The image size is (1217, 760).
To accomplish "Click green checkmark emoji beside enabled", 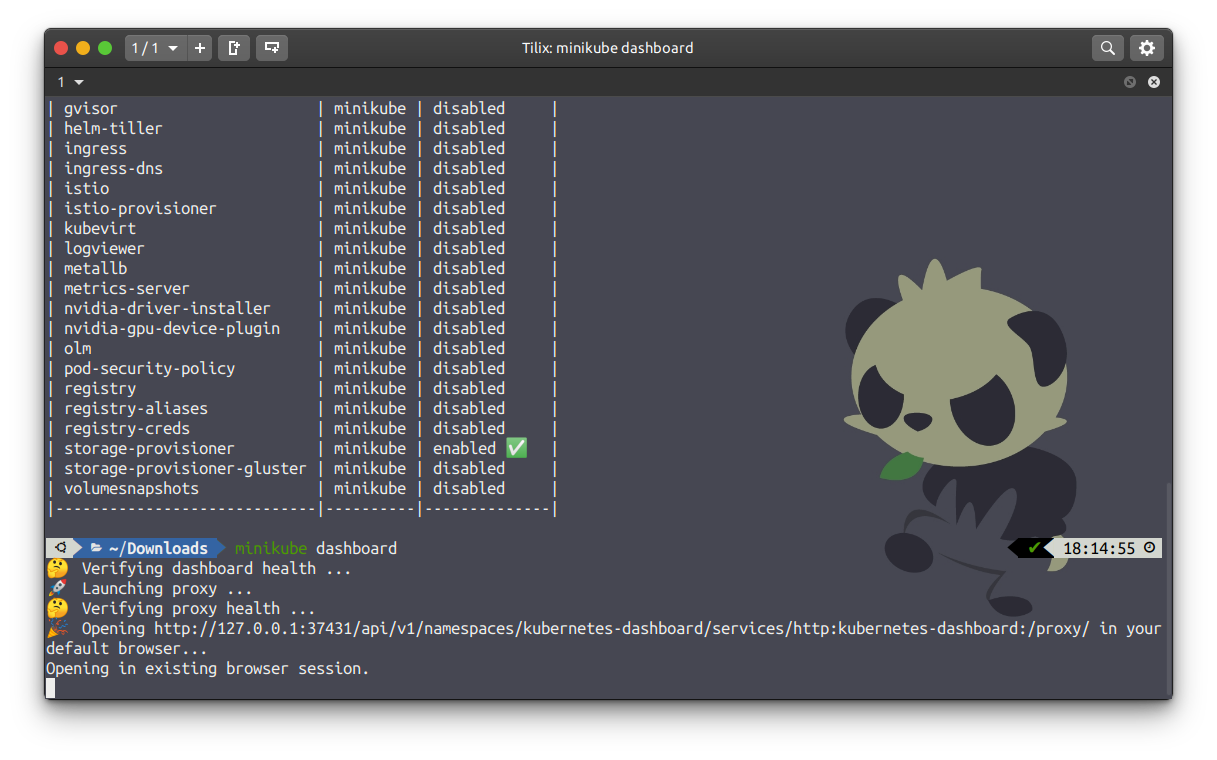I will coord(516,448).
